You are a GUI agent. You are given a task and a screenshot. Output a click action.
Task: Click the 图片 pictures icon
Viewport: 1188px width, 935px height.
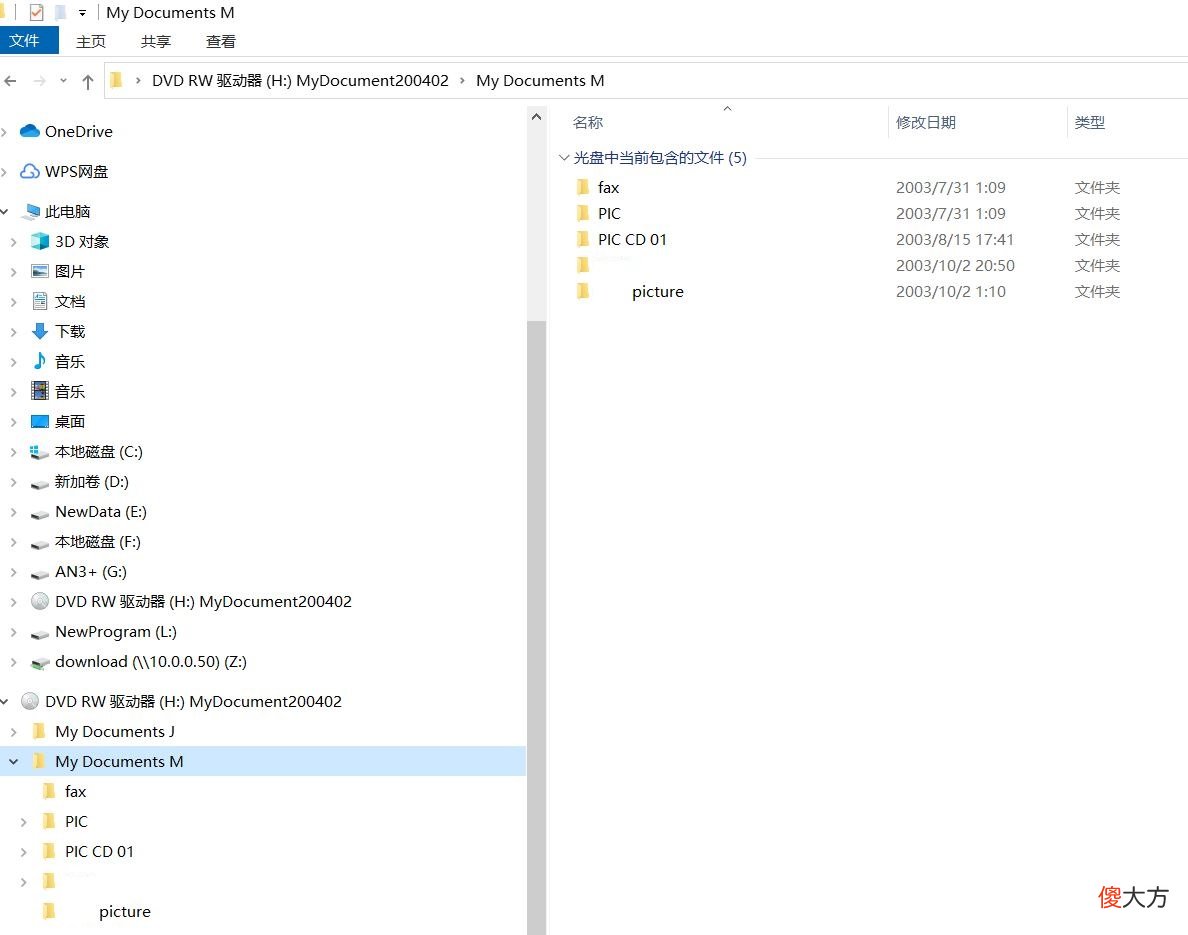[x=40, y=271]
